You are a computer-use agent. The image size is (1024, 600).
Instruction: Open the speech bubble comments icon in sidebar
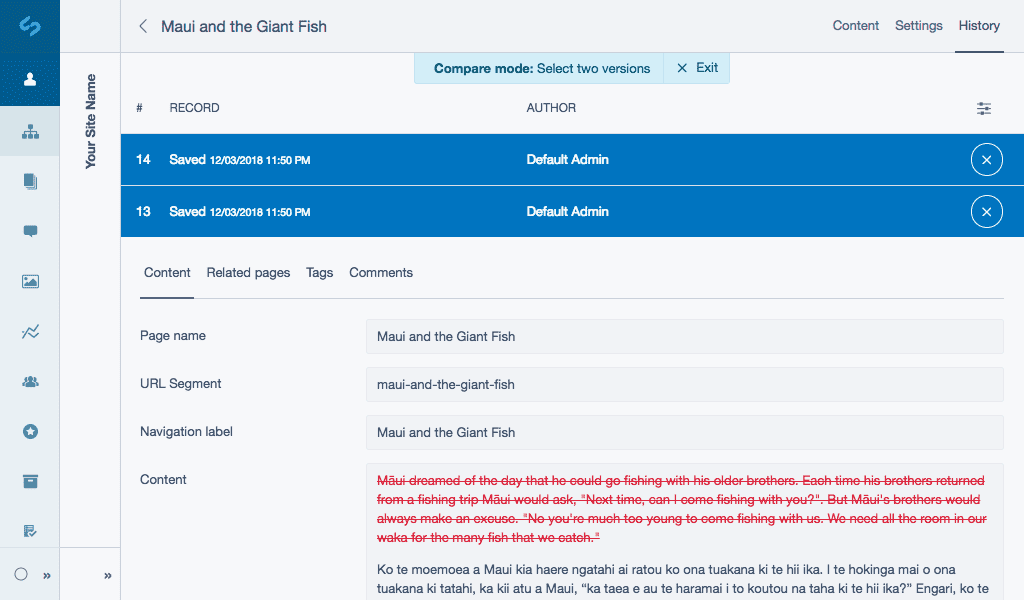tap(30, 231)
